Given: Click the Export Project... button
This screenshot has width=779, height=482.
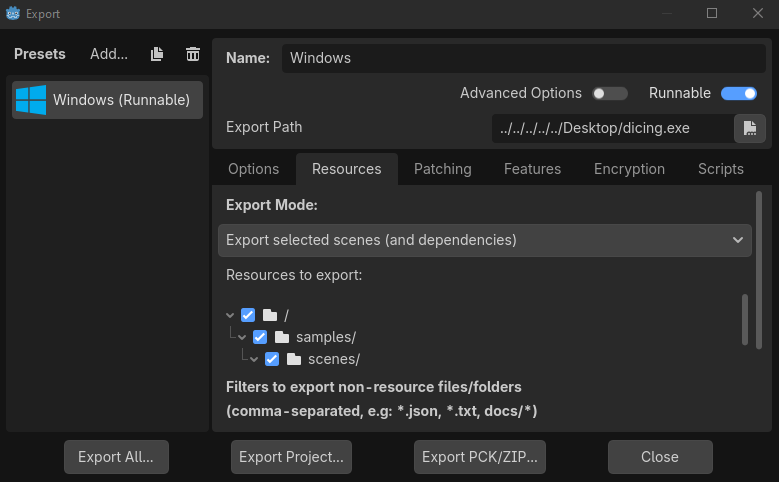Looking at the screenshot, I should click(291, 457).
